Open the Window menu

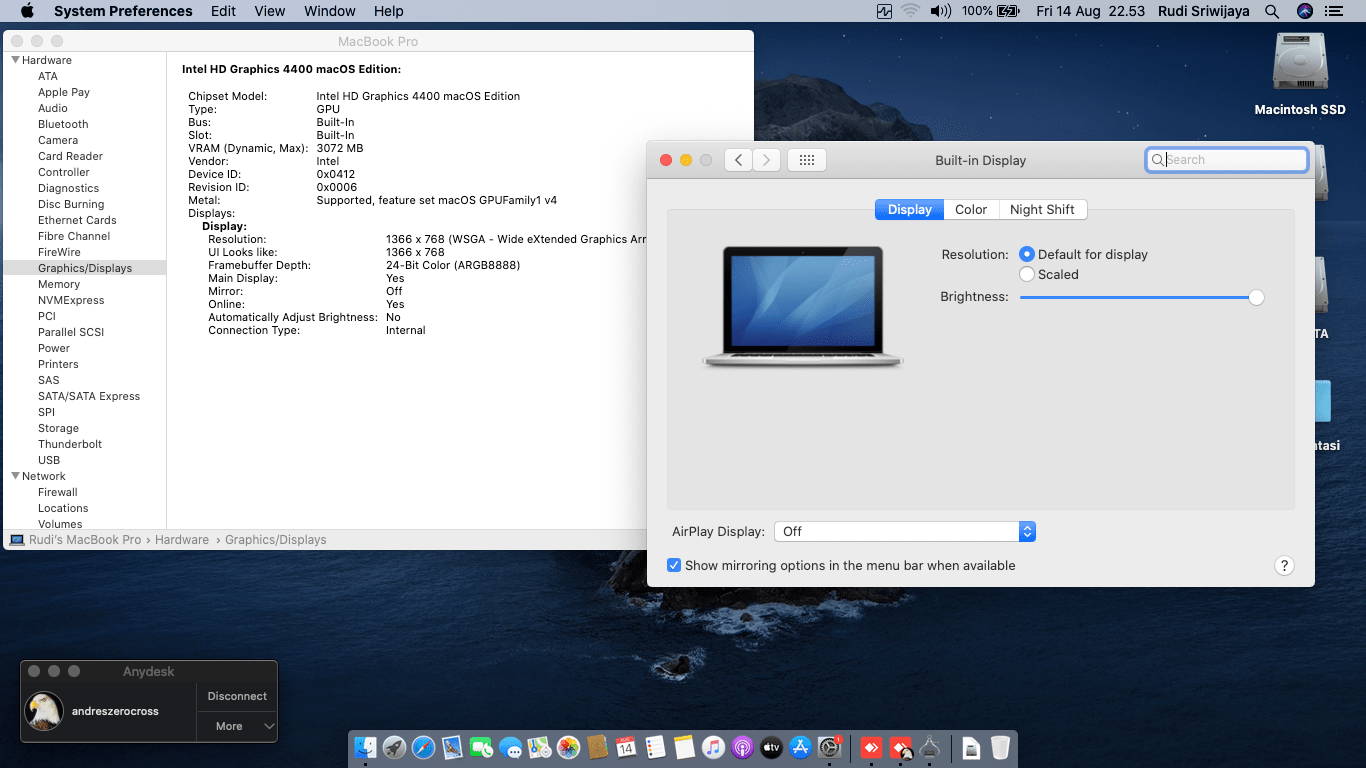click(329, 11)
